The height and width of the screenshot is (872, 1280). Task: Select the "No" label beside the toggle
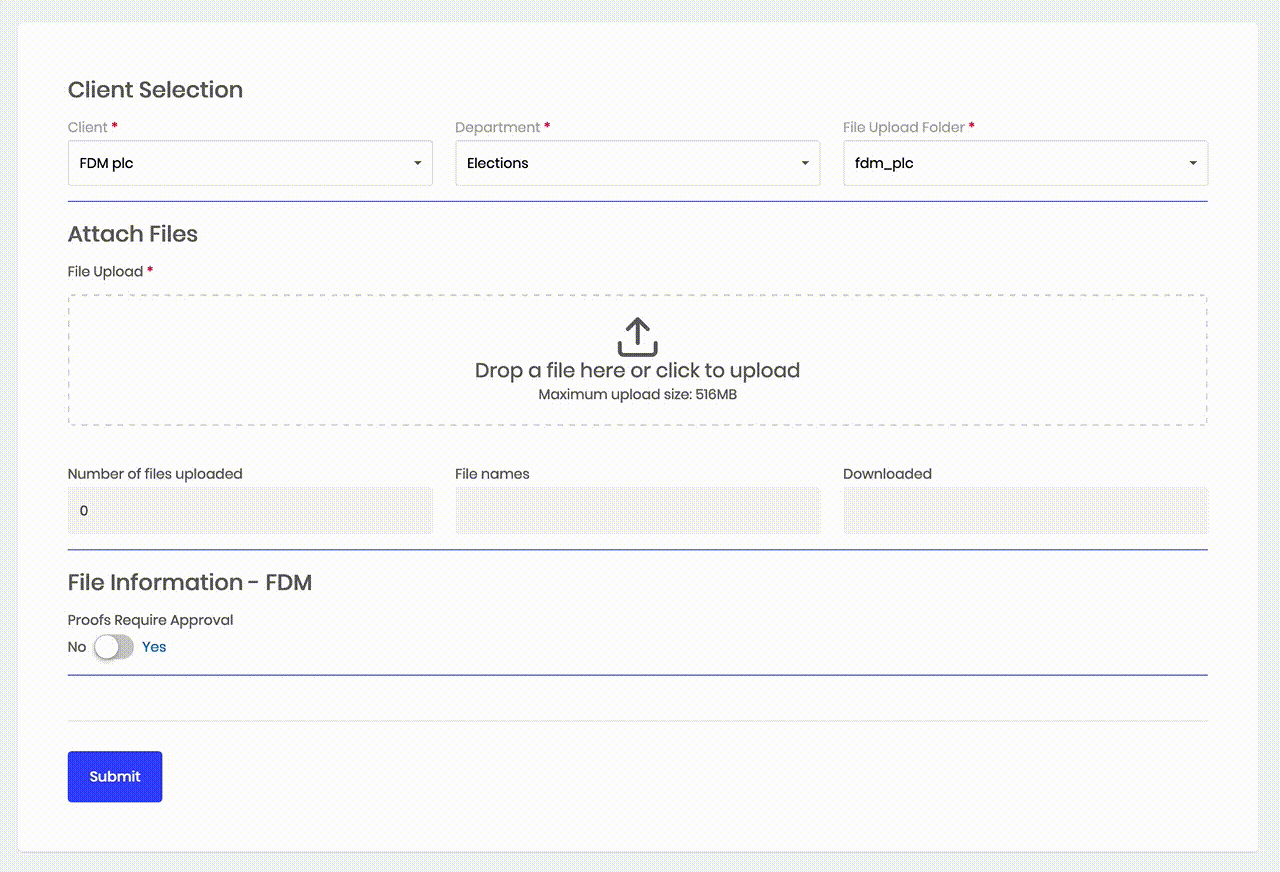pos(77,647)
